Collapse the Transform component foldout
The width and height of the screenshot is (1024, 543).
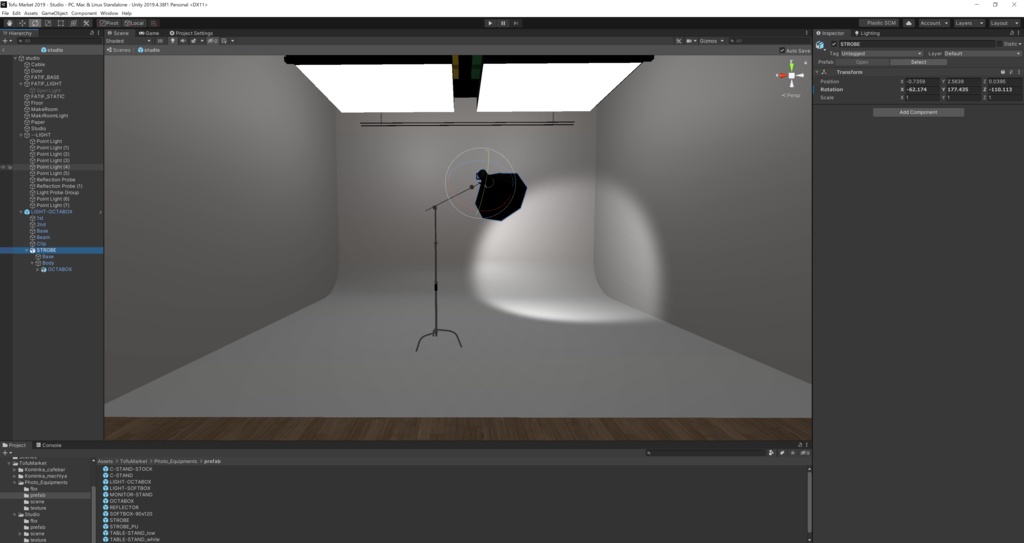pyautogui.click(x=817, y=72)
